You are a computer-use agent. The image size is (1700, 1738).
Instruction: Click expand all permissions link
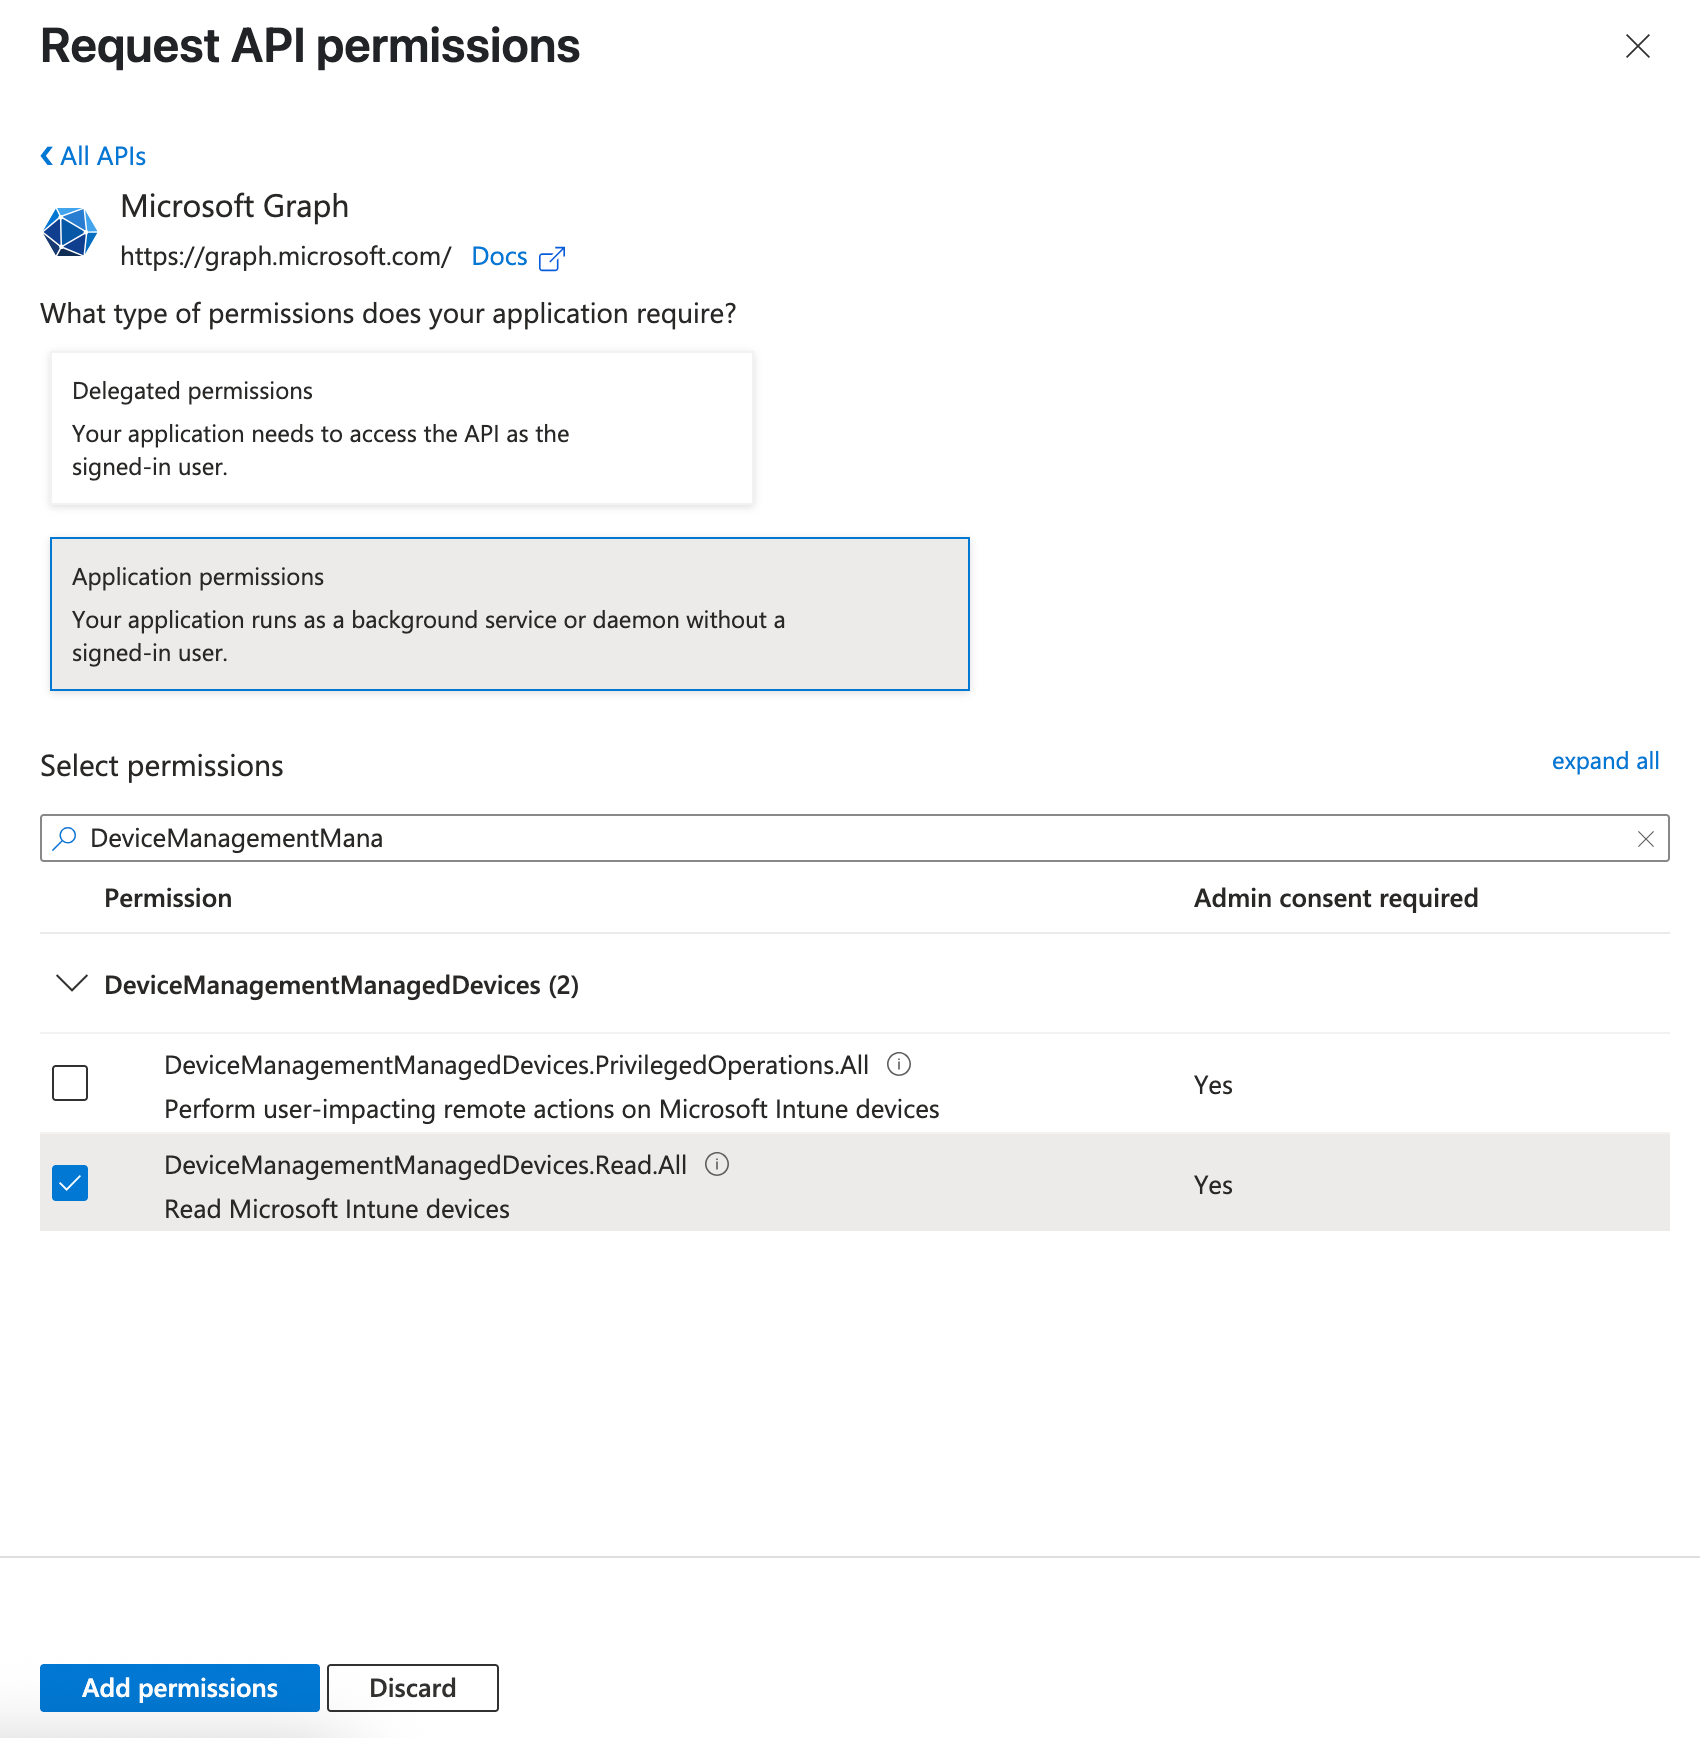click(1605, 761)
